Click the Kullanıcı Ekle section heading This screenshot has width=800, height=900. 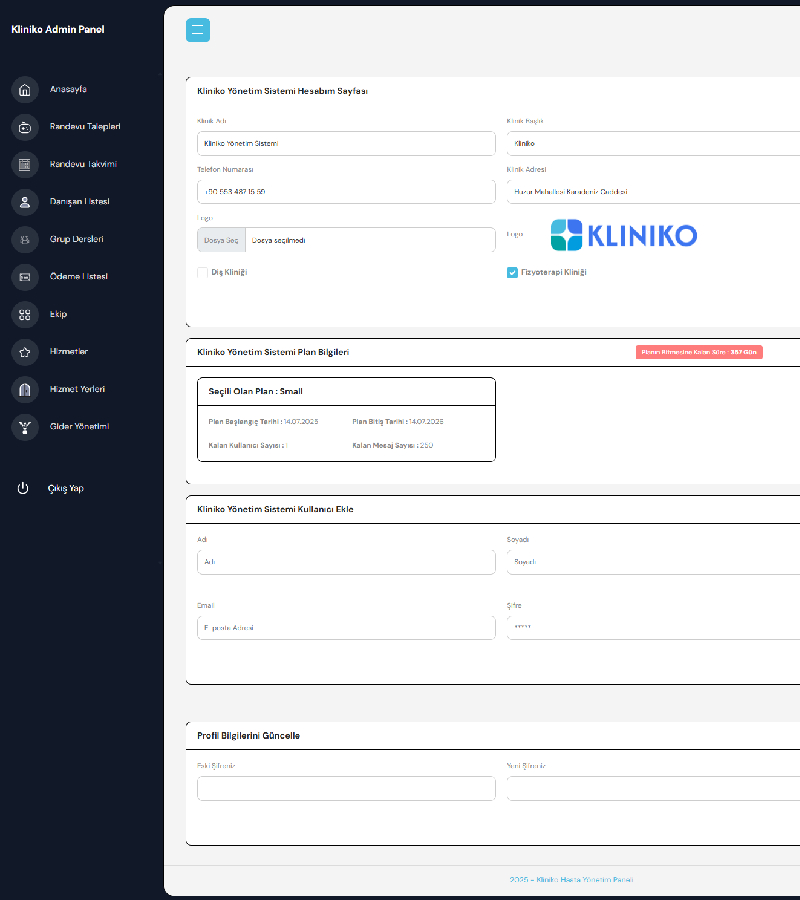coord(275,510)
